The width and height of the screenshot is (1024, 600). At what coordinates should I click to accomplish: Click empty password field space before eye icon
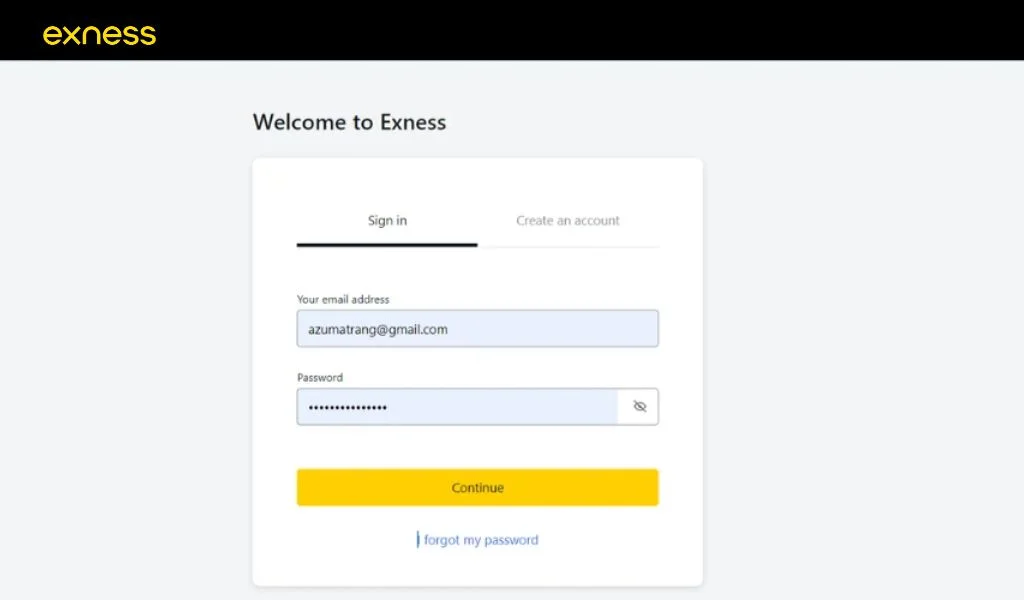[520, 407]
